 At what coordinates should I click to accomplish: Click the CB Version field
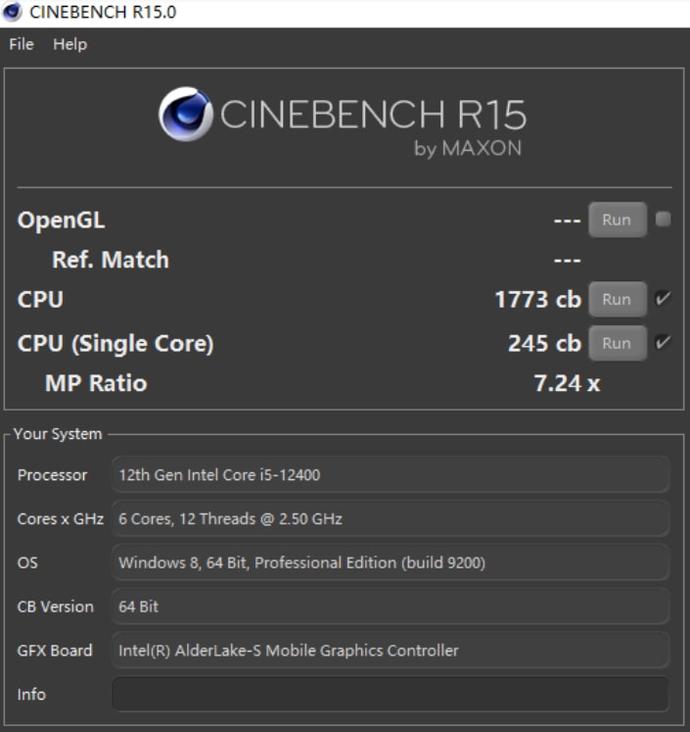391,606
